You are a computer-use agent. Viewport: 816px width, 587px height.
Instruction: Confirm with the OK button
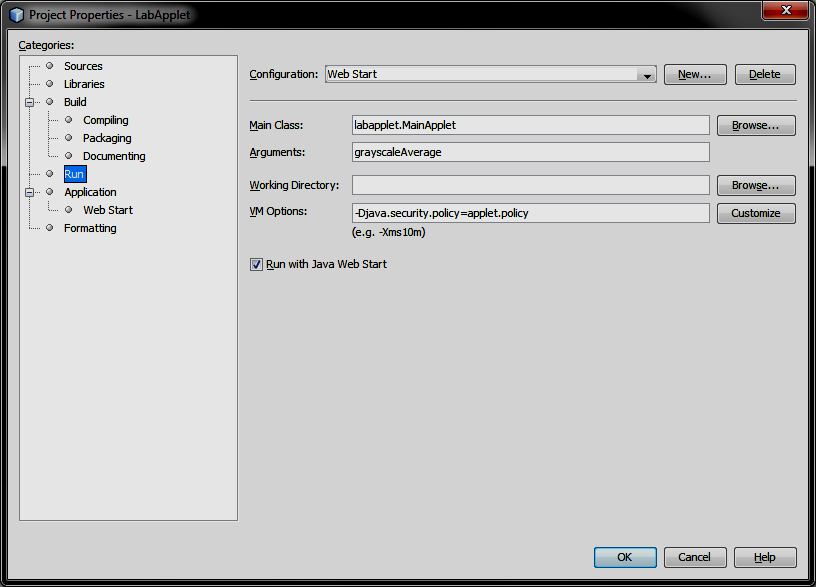[x=624, y=557]
